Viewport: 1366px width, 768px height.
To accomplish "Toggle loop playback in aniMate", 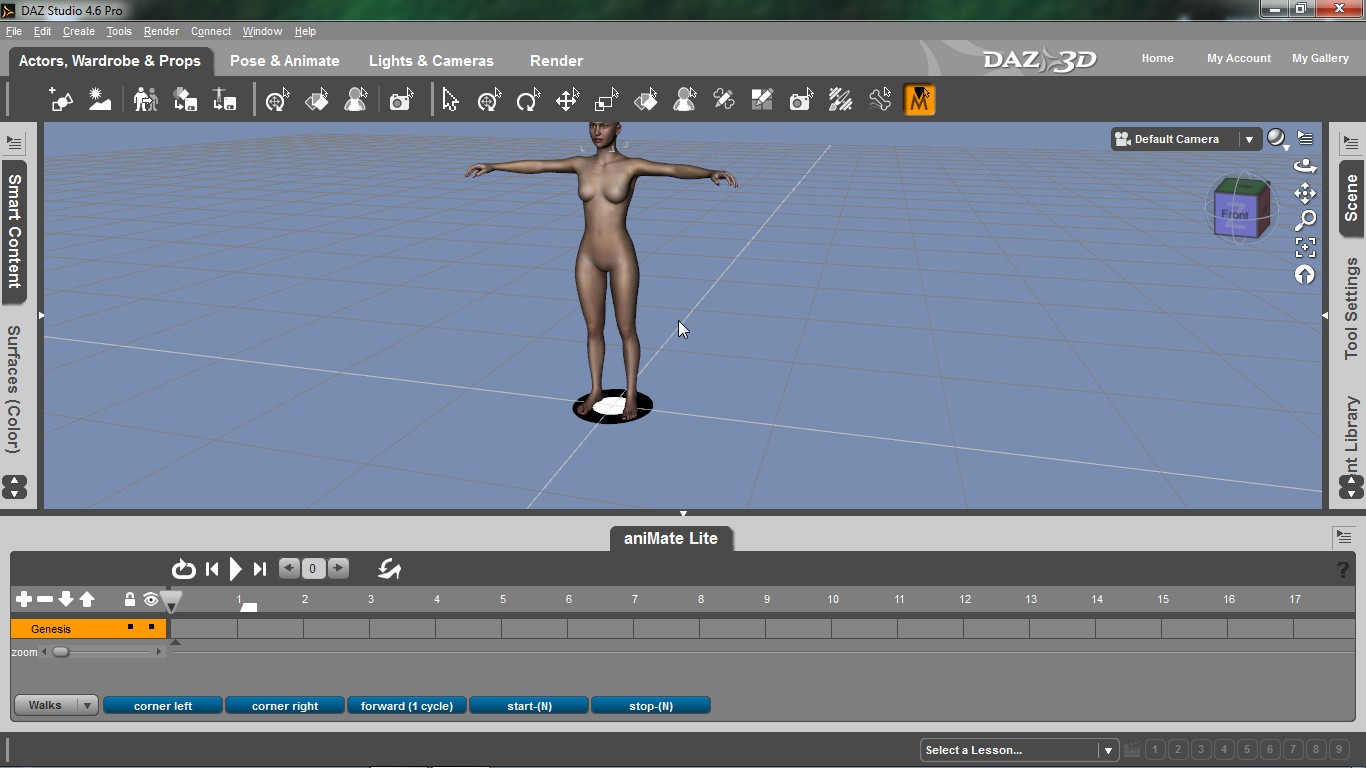I will click(183, 569).
